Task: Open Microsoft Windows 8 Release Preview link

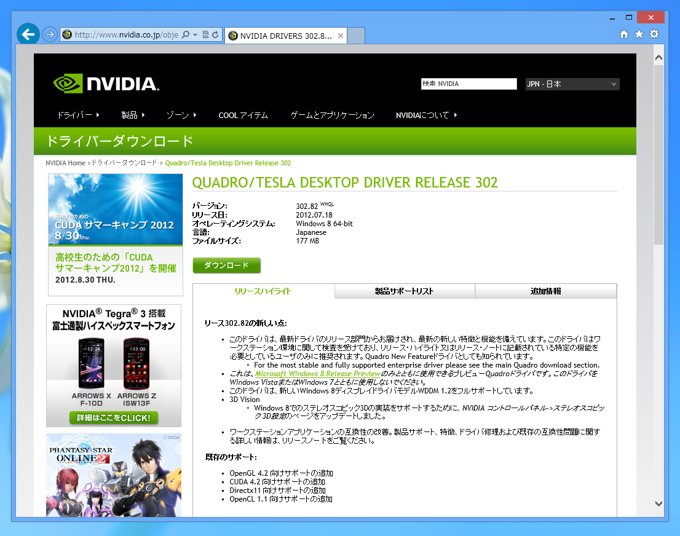Action: (x=317, y=373)
